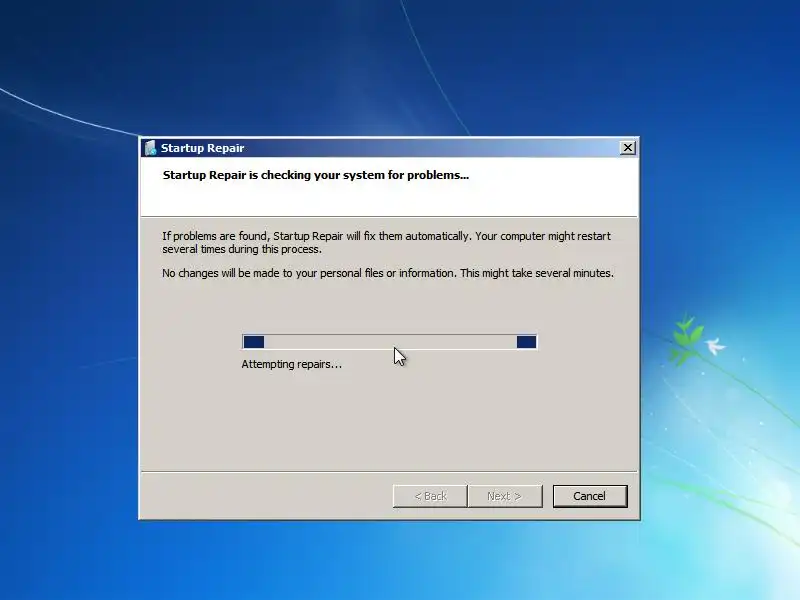Cancel the Startup Repair process
The height and width of the screenshot is (600, 800).
click(x=590, y=496)
